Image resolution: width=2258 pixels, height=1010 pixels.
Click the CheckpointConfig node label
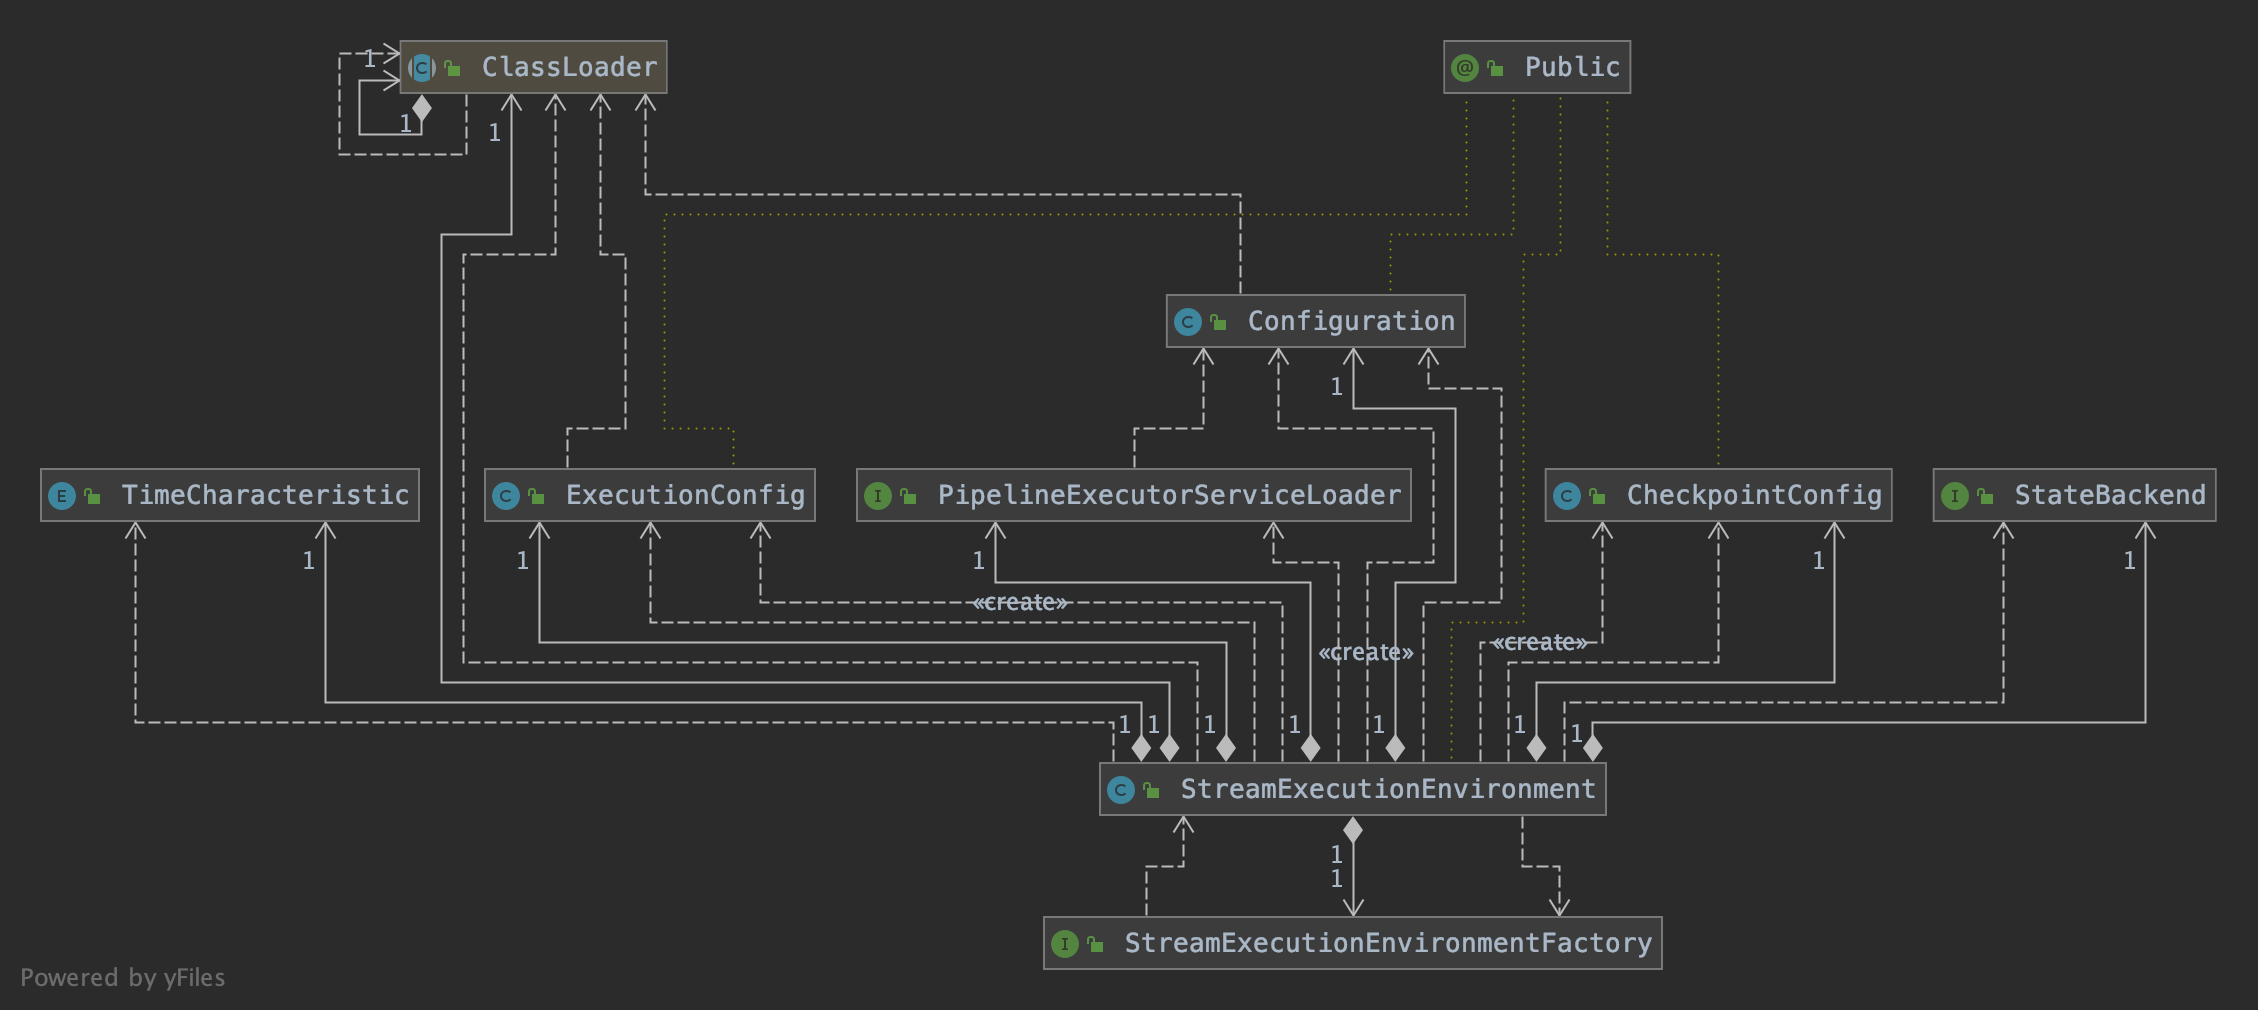[x=1754, y=495]
